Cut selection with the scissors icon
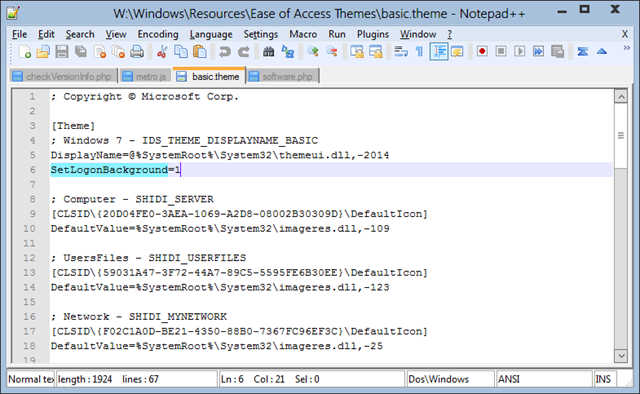640x394 pixels. click(x=162, y=52)
